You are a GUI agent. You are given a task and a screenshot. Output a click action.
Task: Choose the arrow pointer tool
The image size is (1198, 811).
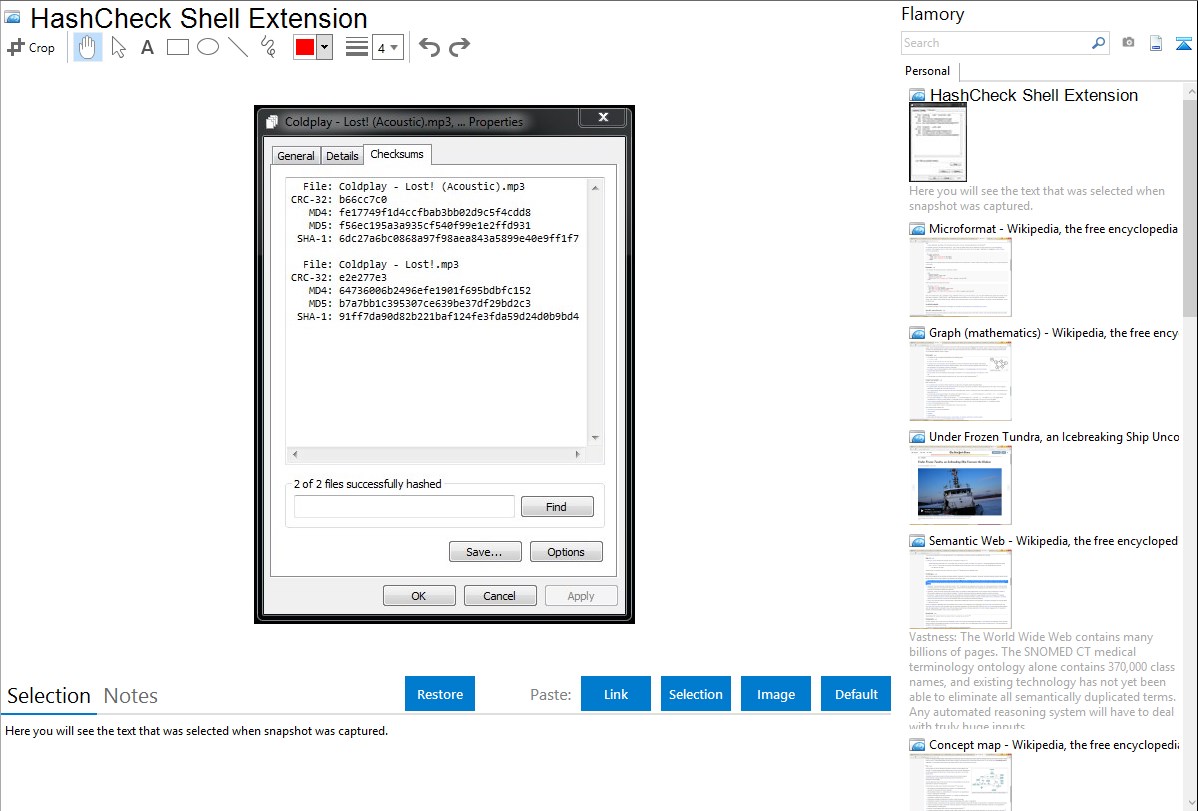point(118,47)
